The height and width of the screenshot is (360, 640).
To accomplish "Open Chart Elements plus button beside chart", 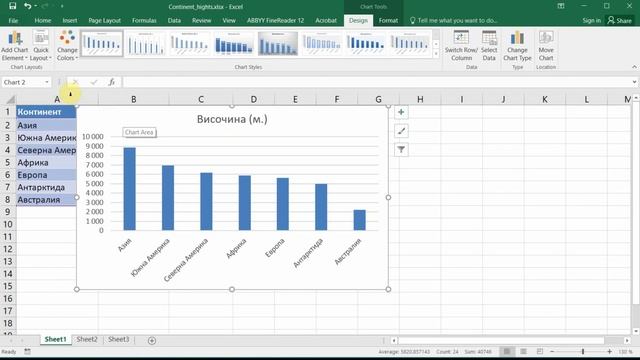I will 401,112.
